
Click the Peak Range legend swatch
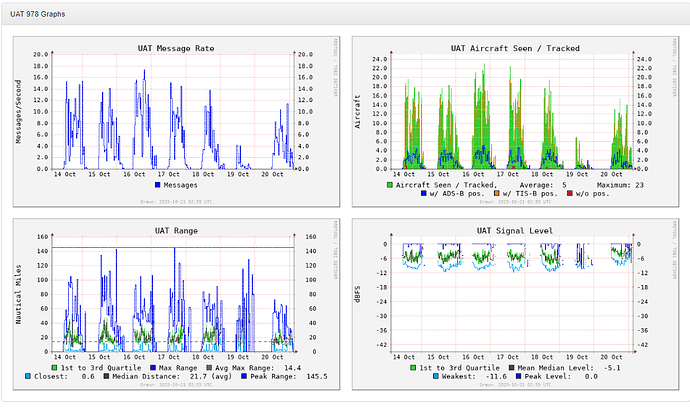tap(244, 376)
